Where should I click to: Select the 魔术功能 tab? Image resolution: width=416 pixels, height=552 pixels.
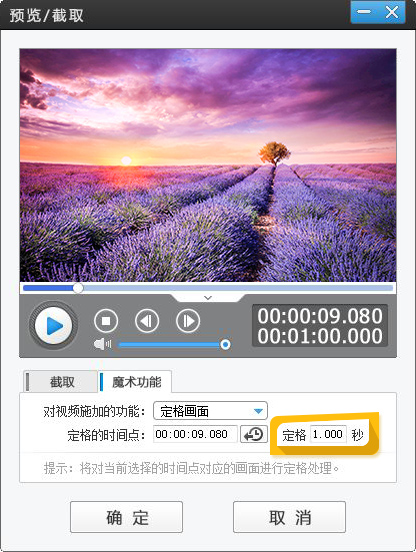point(135,382)
